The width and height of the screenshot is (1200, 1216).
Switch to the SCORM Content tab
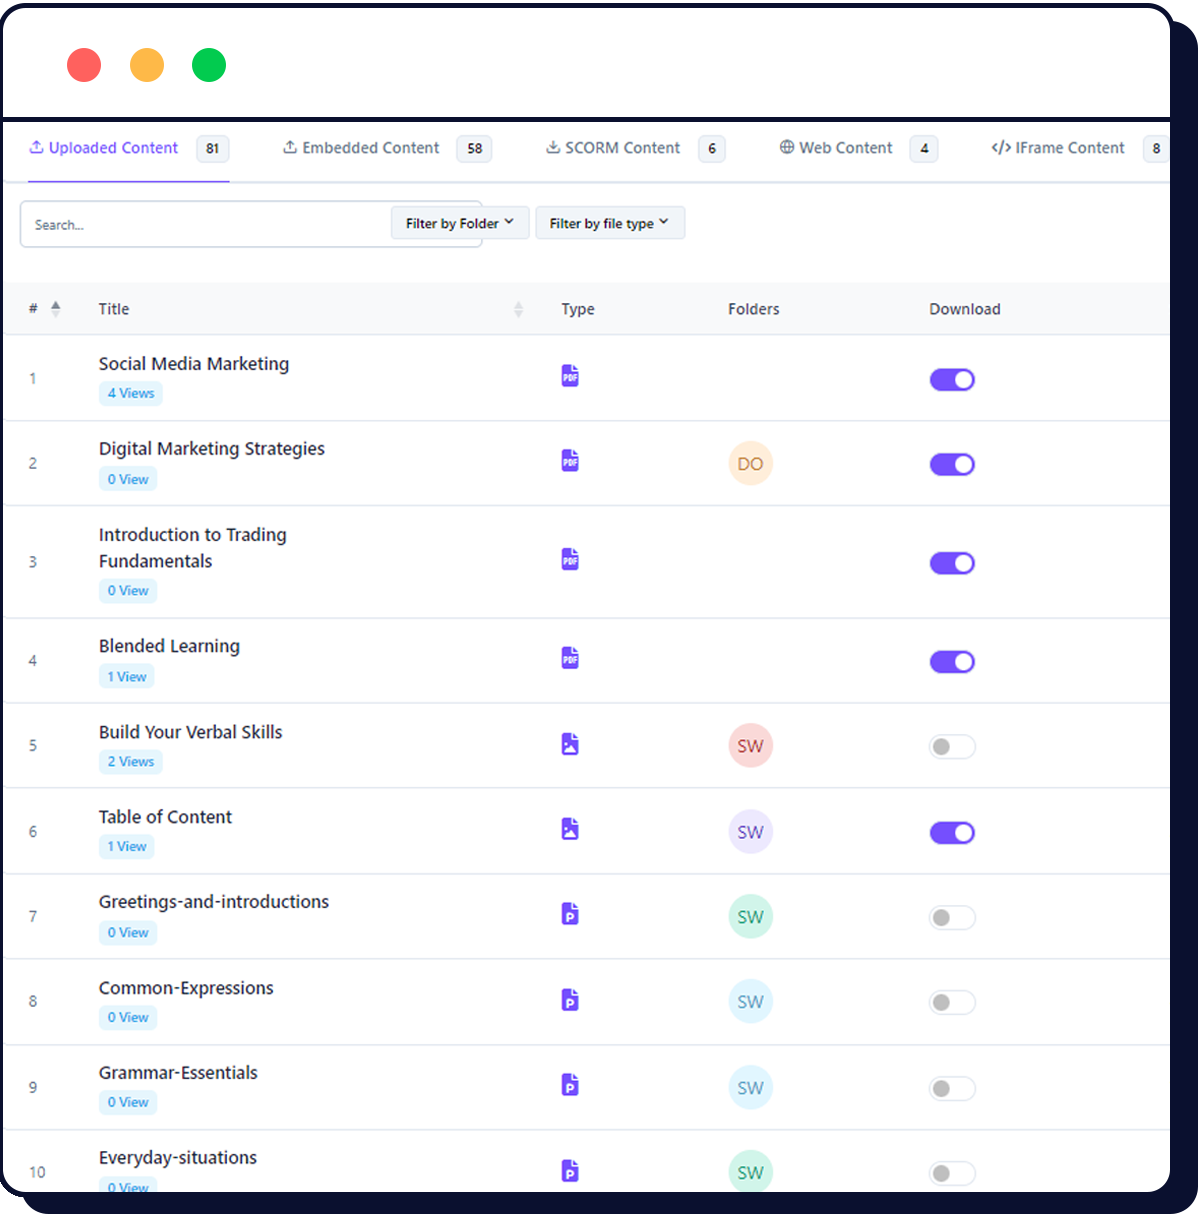[x=621, y=148]
